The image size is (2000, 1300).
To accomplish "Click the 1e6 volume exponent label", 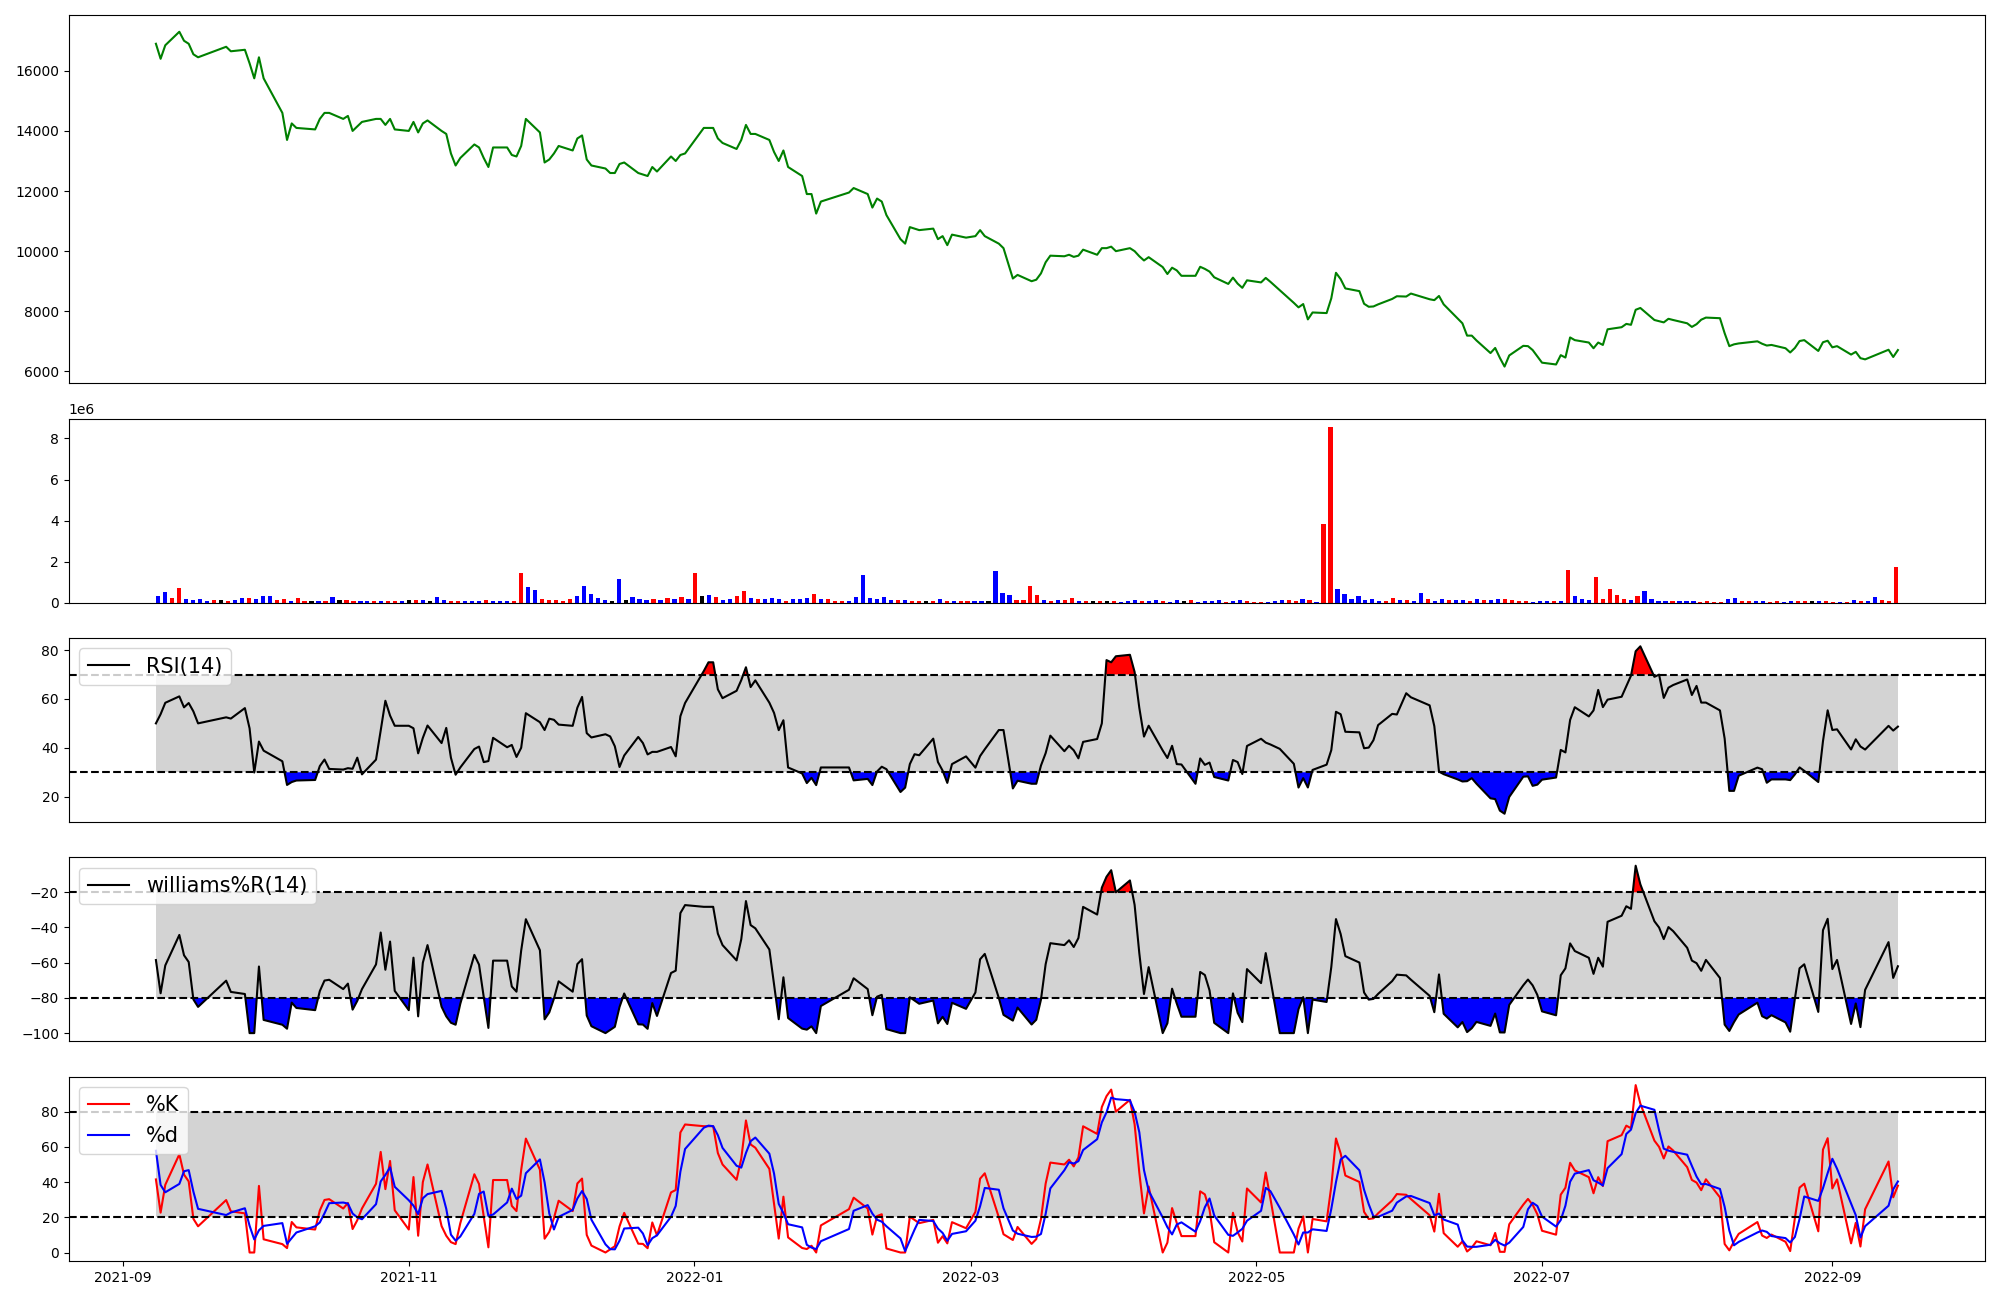I will click(x=81, y=410).
